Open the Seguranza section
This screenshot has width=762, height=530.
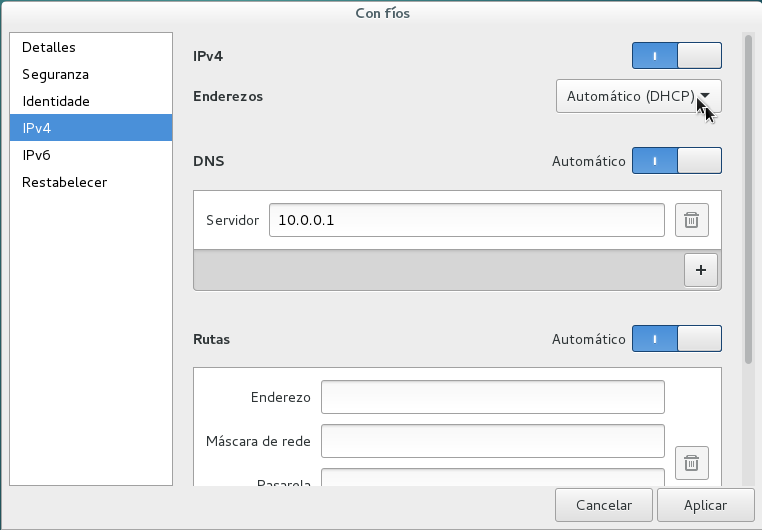click(x=91, y=74)
